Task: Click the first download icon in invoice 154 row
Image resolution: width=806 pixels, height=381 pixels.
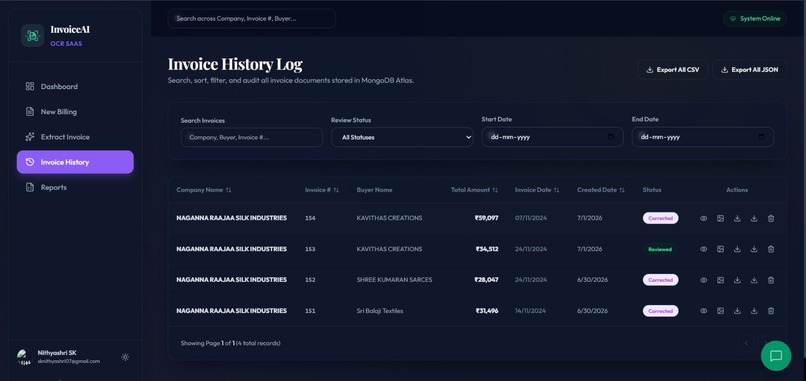Action: coord(737,219)
